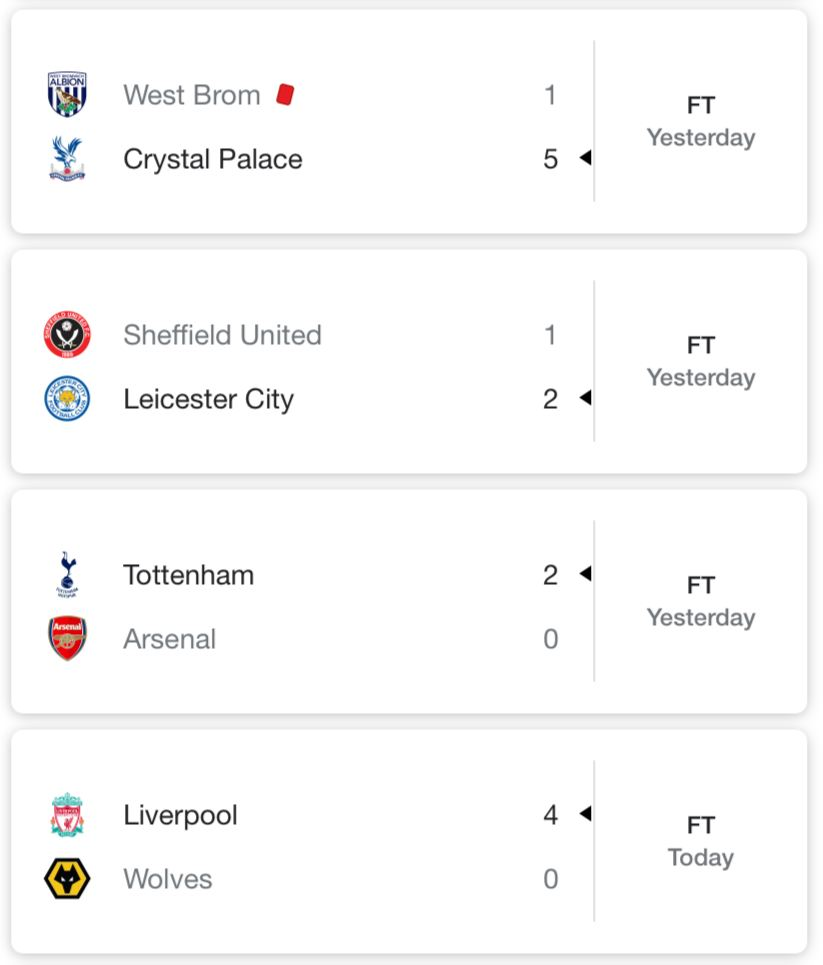Select the Arsenal team name
823x965 pixels.
[x=169, y=639]
